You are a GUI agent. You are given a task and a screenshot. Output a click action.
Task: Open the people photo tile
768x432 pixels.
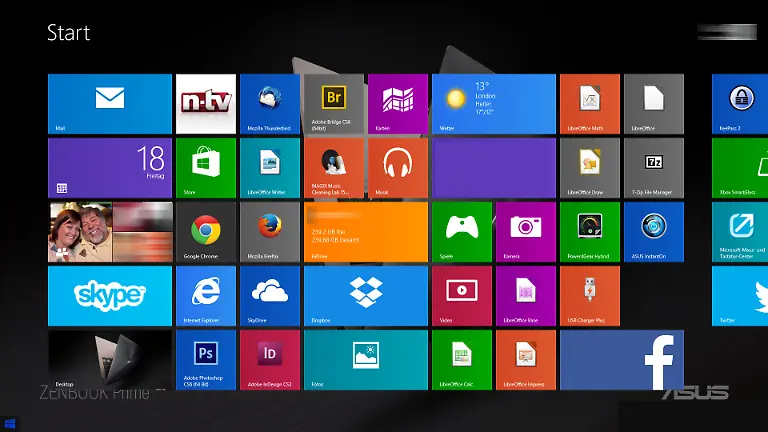pos(110,231)
